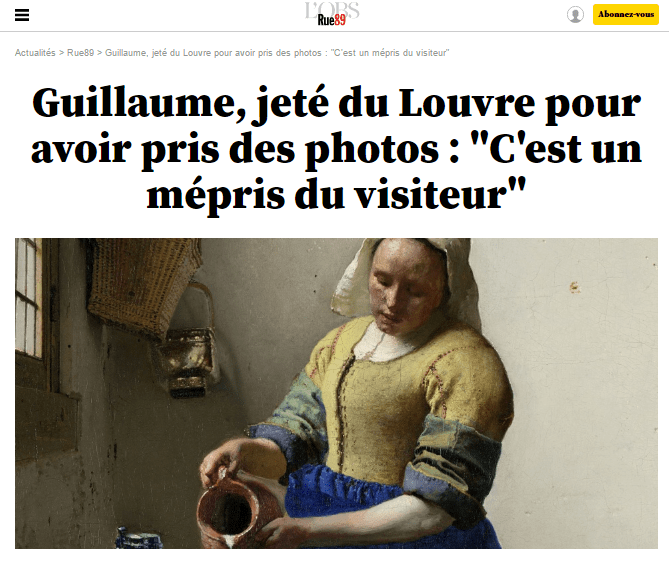Click the Rue89 logo in header
669x569 pixels.
click(x=332, y=20)
